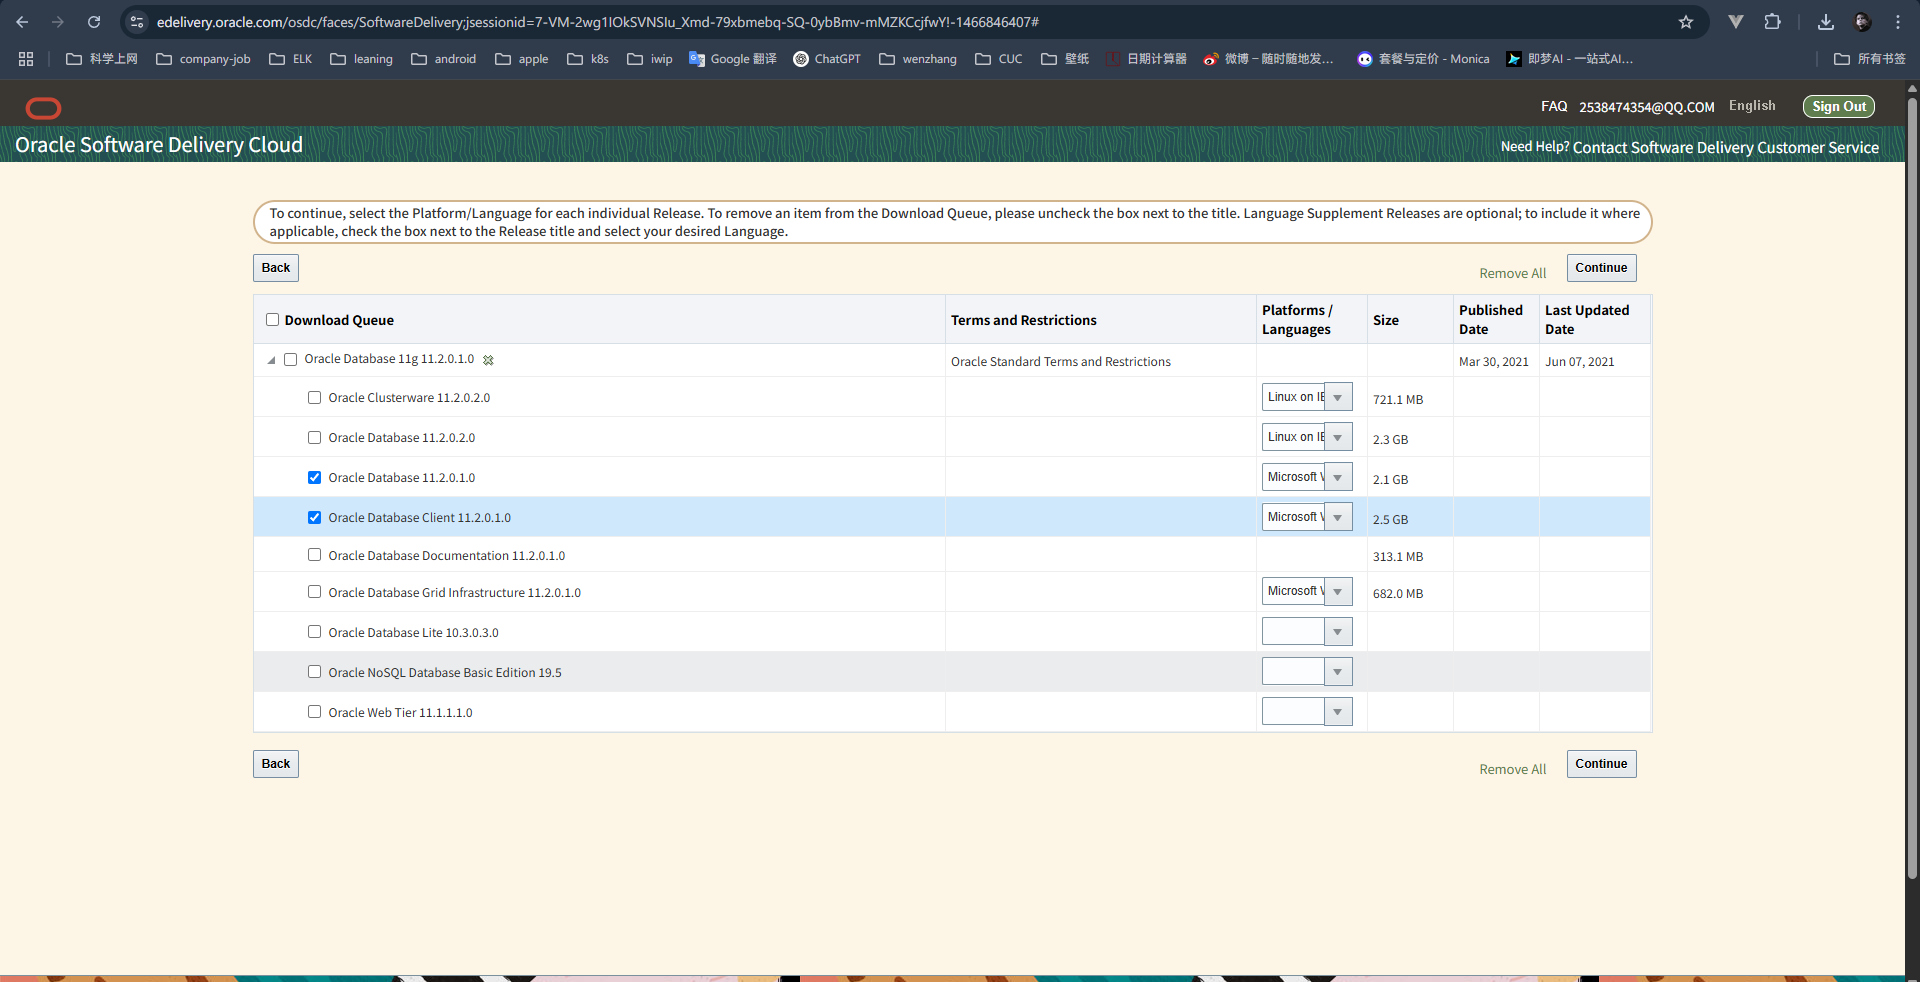
Task: Open the 日期计算器 bookmark
Action: click(x=1146, y=59)
